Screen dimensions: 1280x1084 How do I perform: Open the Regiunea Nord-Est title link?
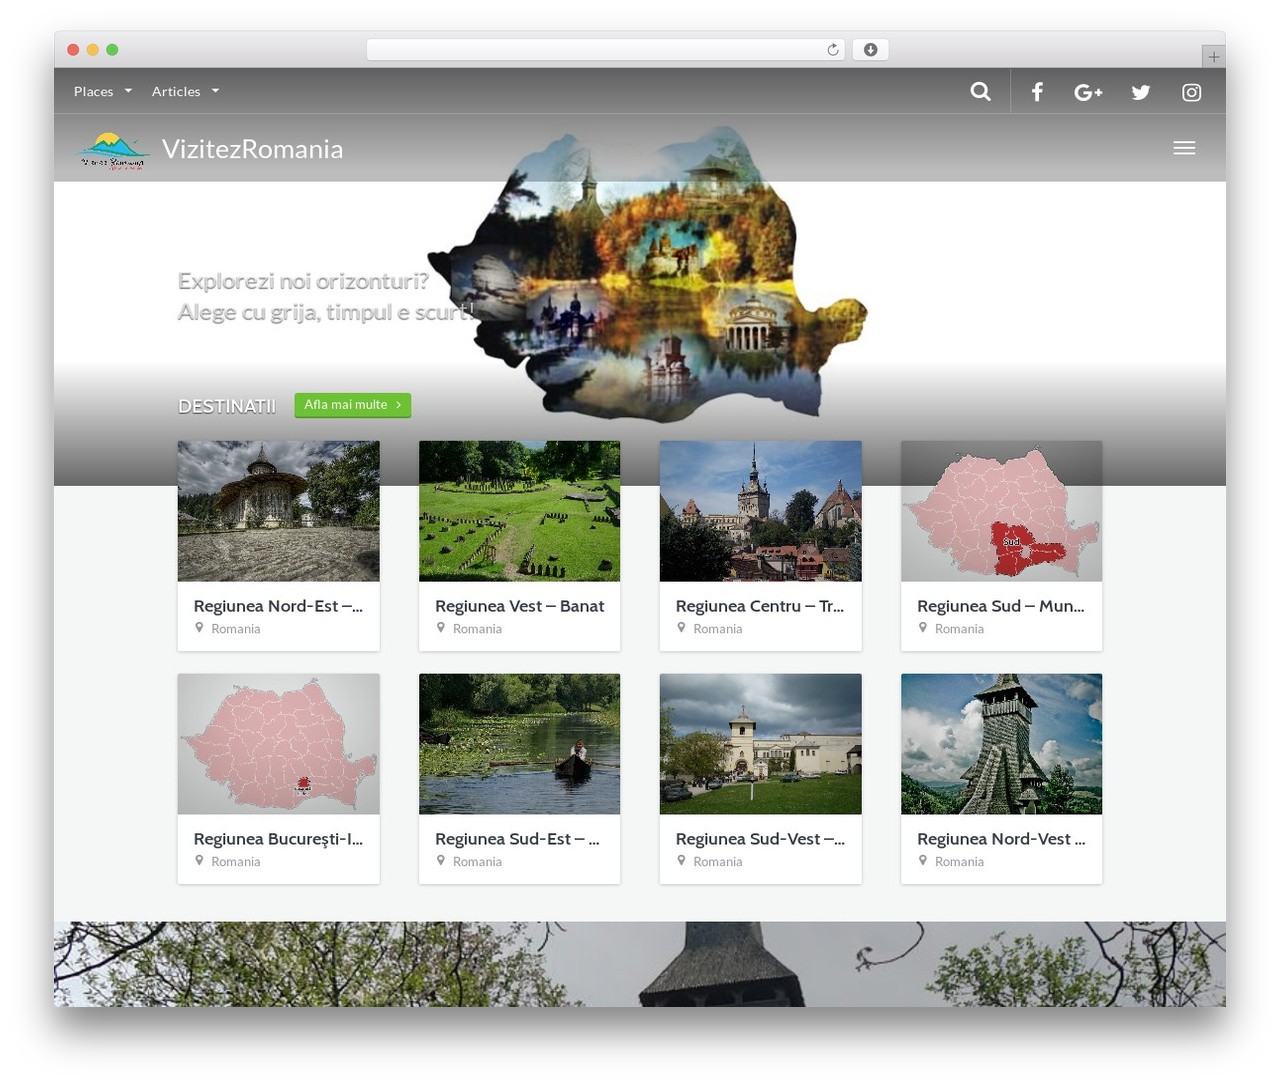[278, 606]
